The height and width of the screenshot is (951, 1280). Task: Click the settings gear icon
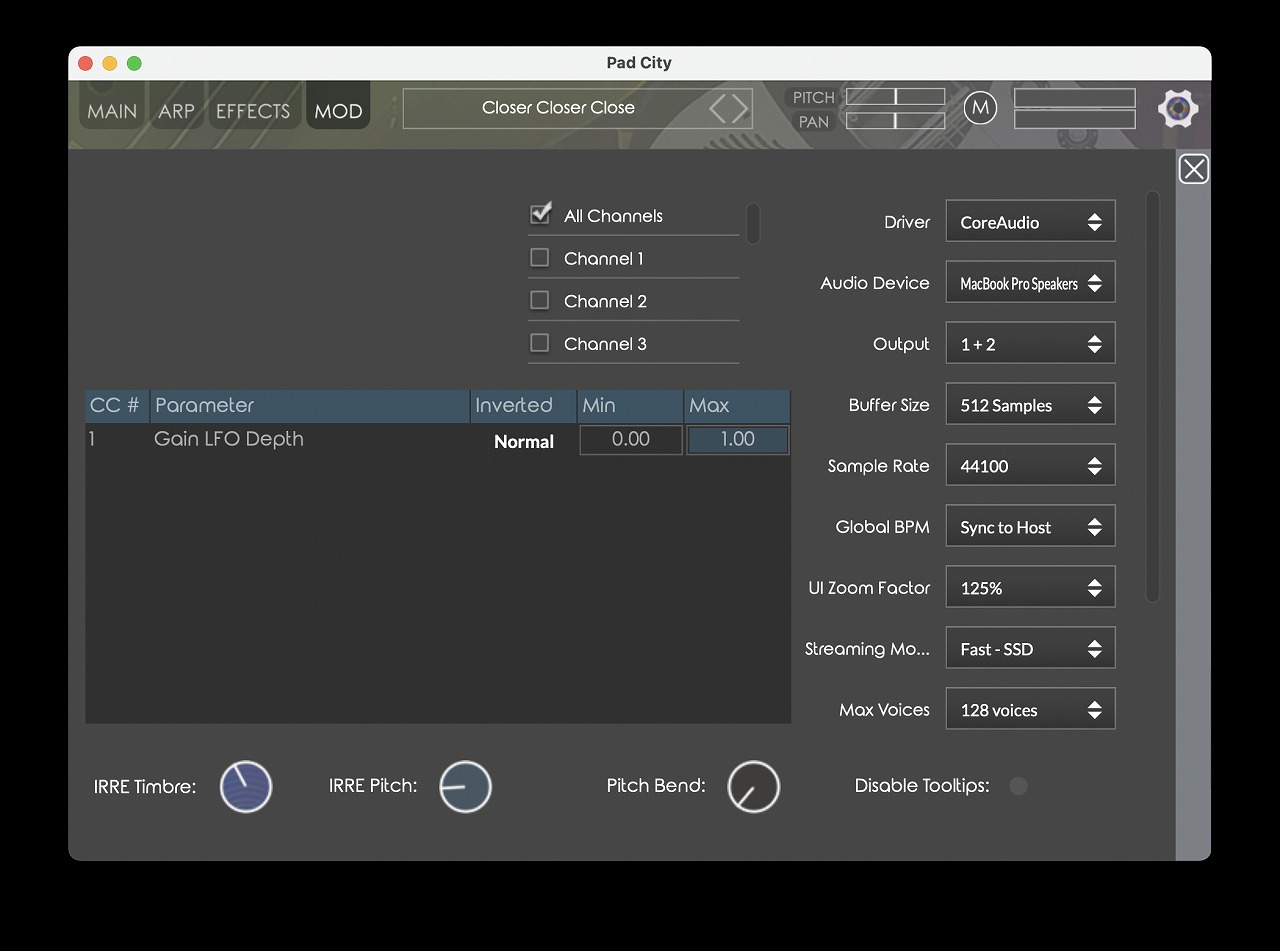[1178, 108]
